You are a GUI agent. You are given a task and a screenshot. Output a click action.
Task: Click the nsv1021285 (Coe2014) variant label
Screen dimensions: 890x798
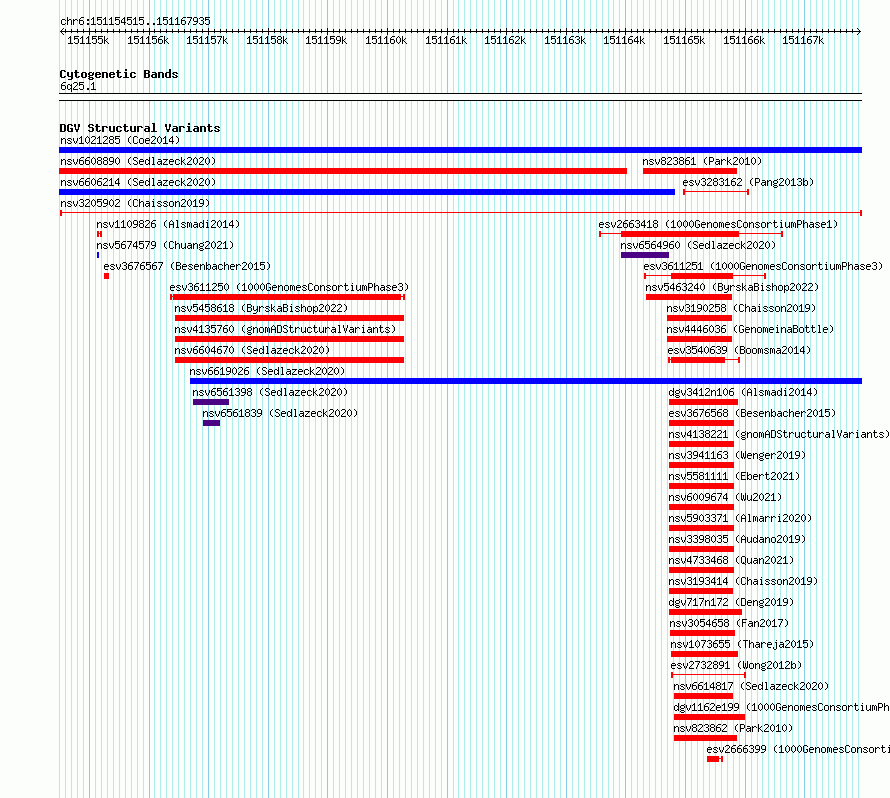point(120,140)
